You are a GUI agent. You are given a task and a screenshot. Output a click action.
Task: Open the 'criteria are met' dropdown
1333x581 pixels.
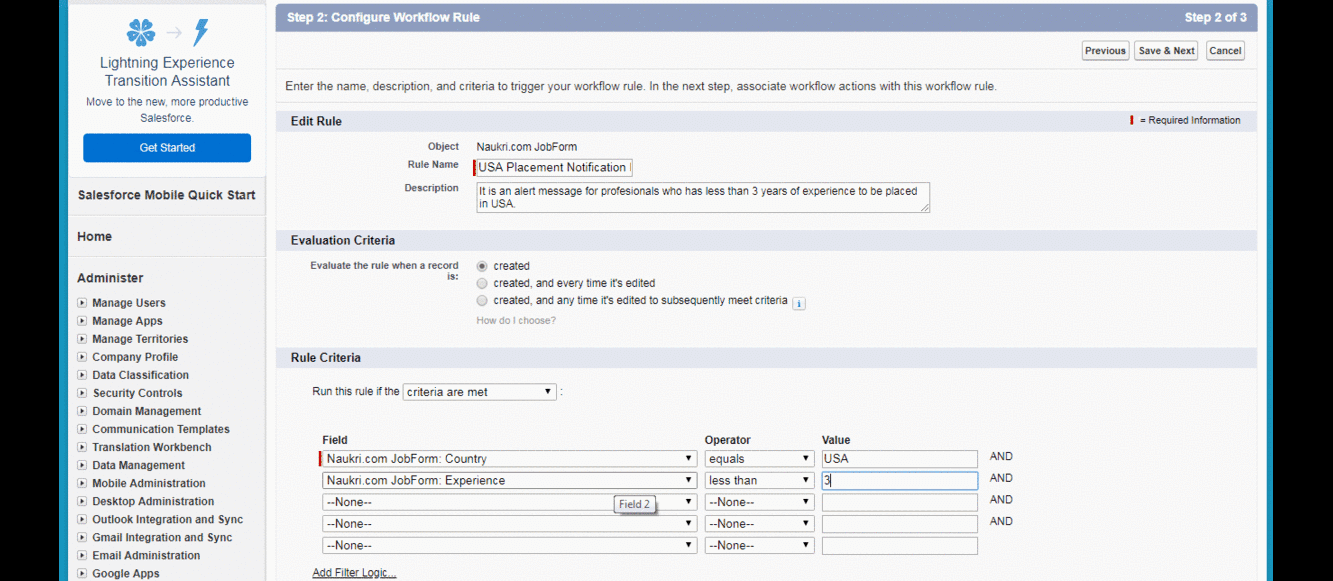point(480,392)
